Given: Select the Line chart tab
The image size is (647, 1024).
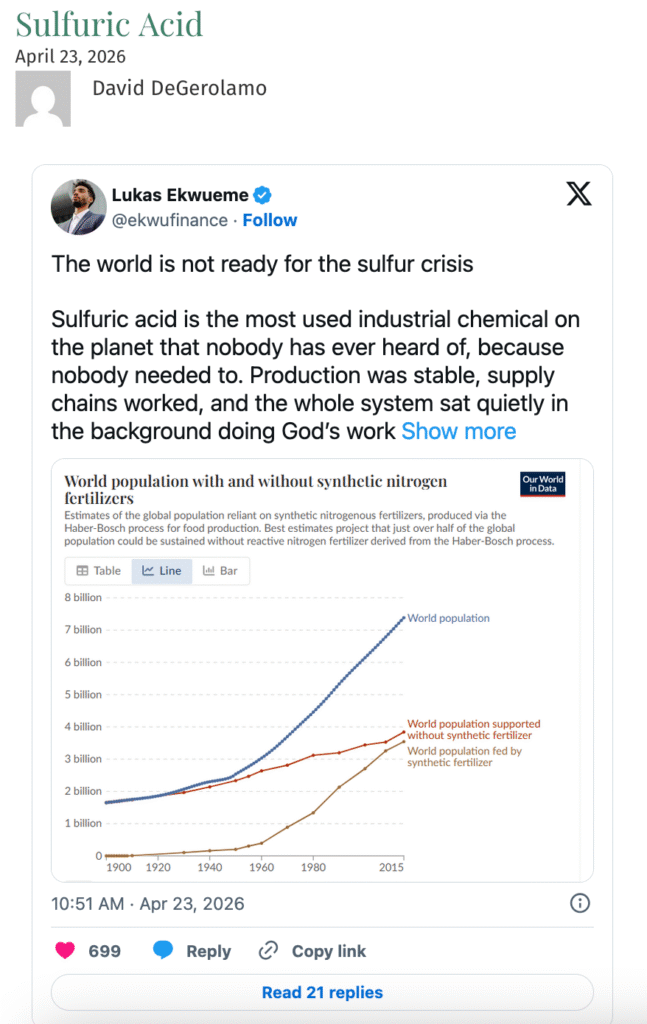Looking at the screenshot, I should [x=161, y=571].
